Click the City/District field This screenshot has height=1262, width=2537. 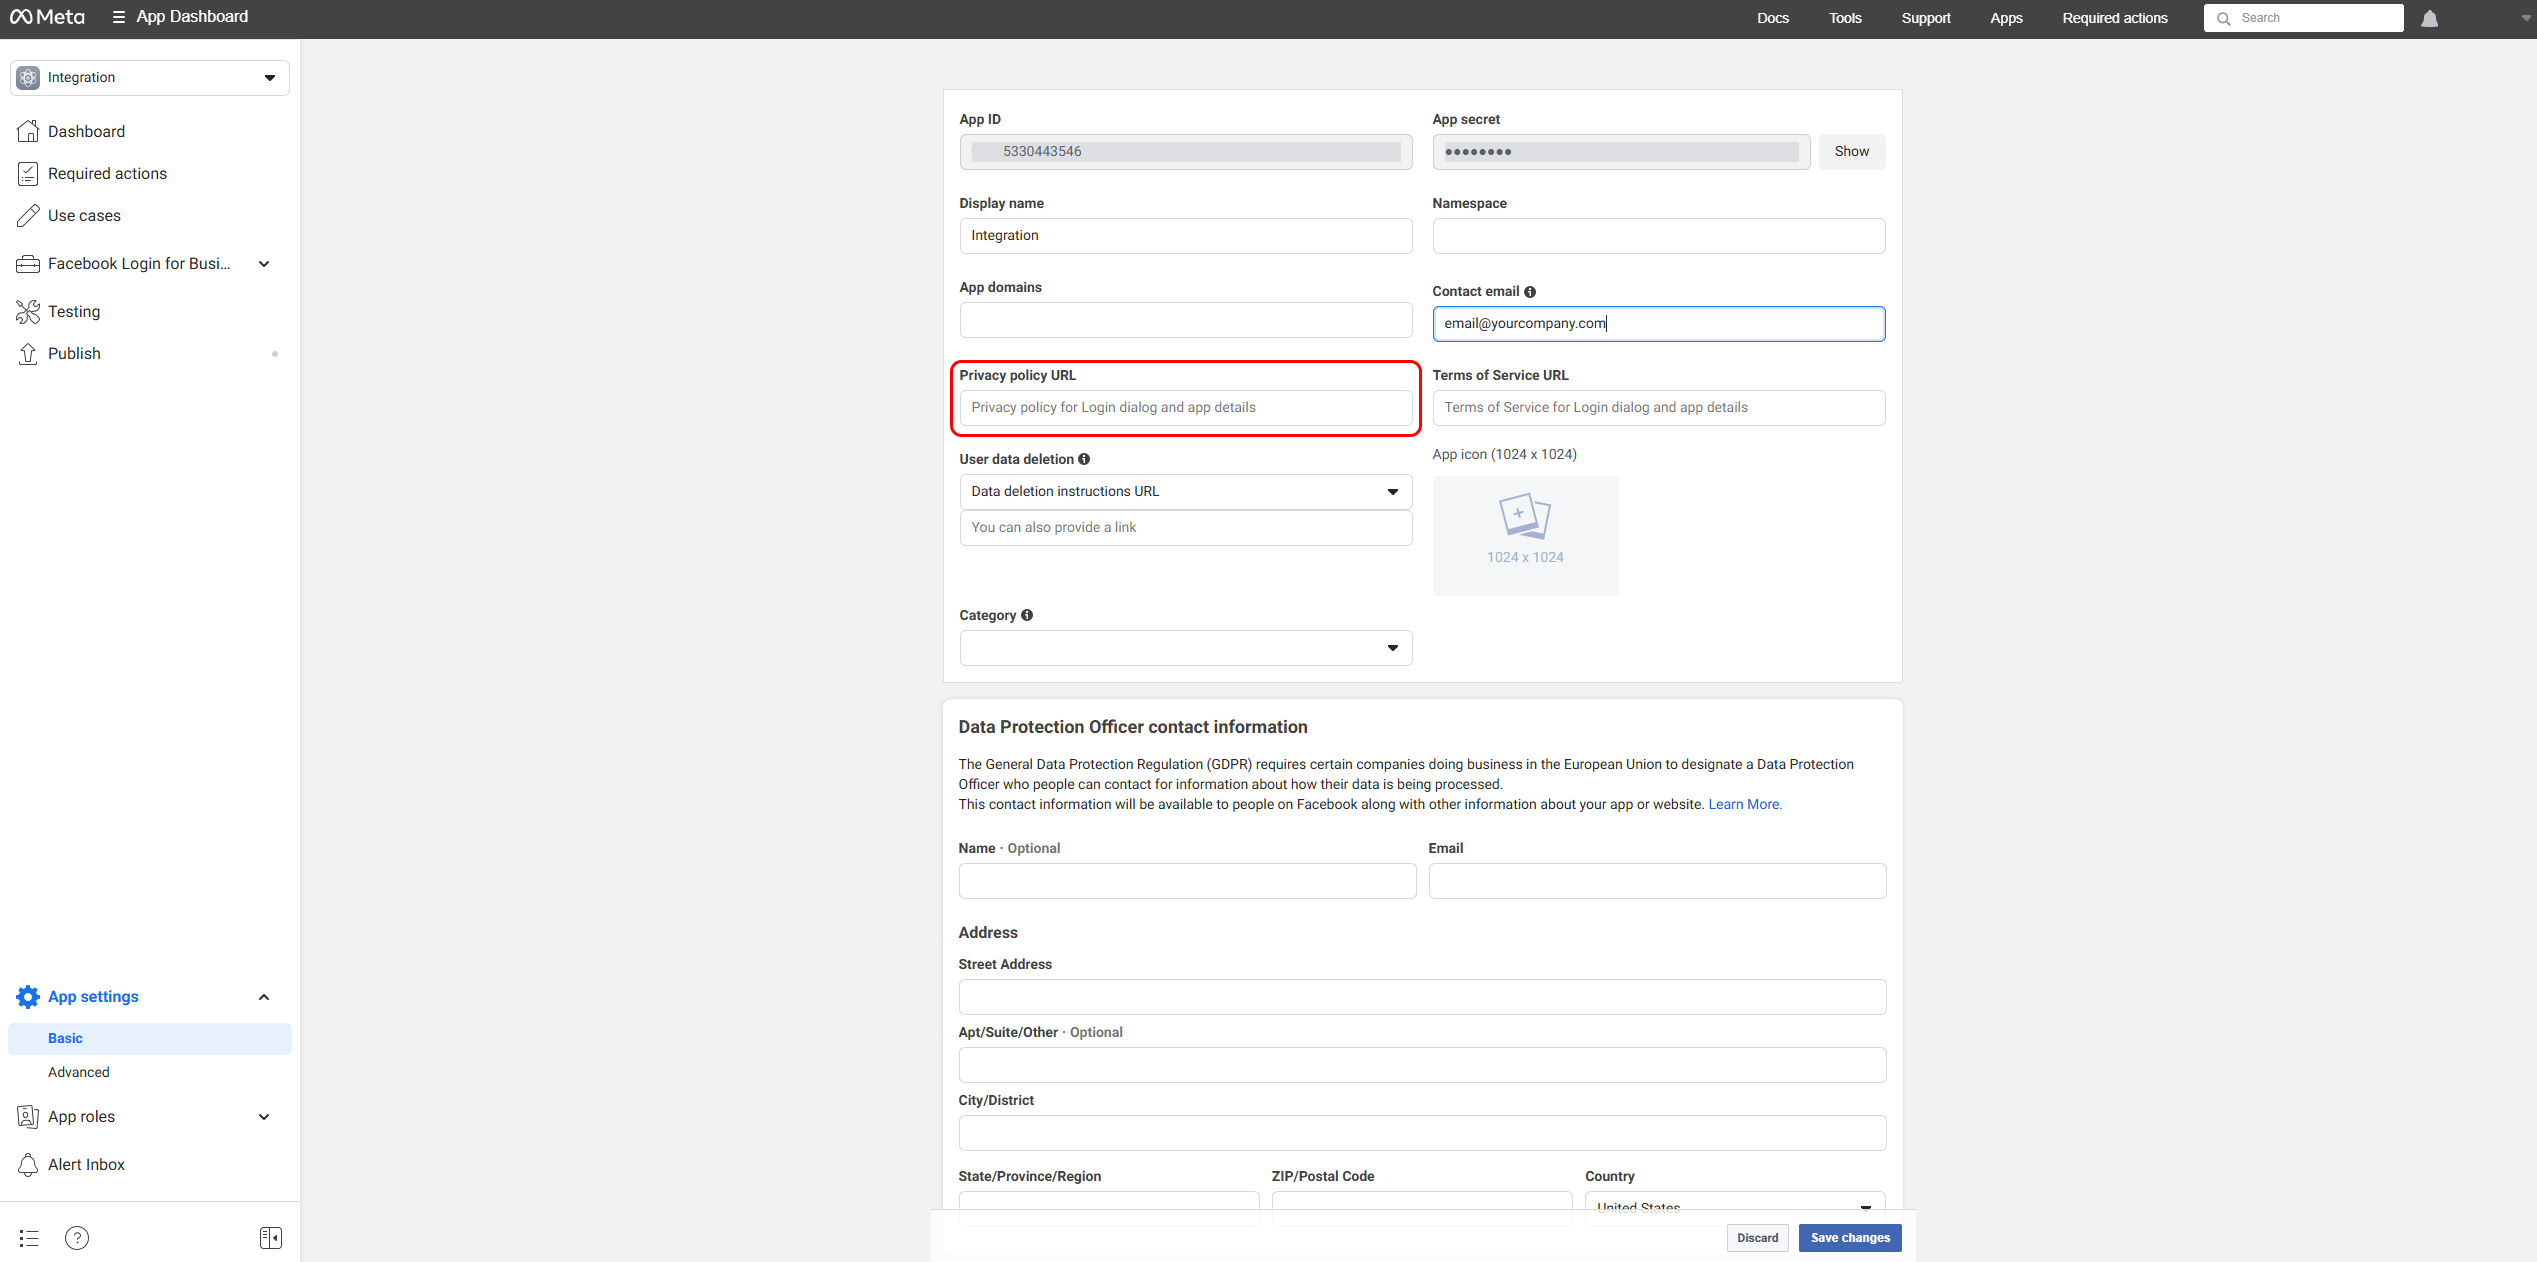coord(1422,1132)
